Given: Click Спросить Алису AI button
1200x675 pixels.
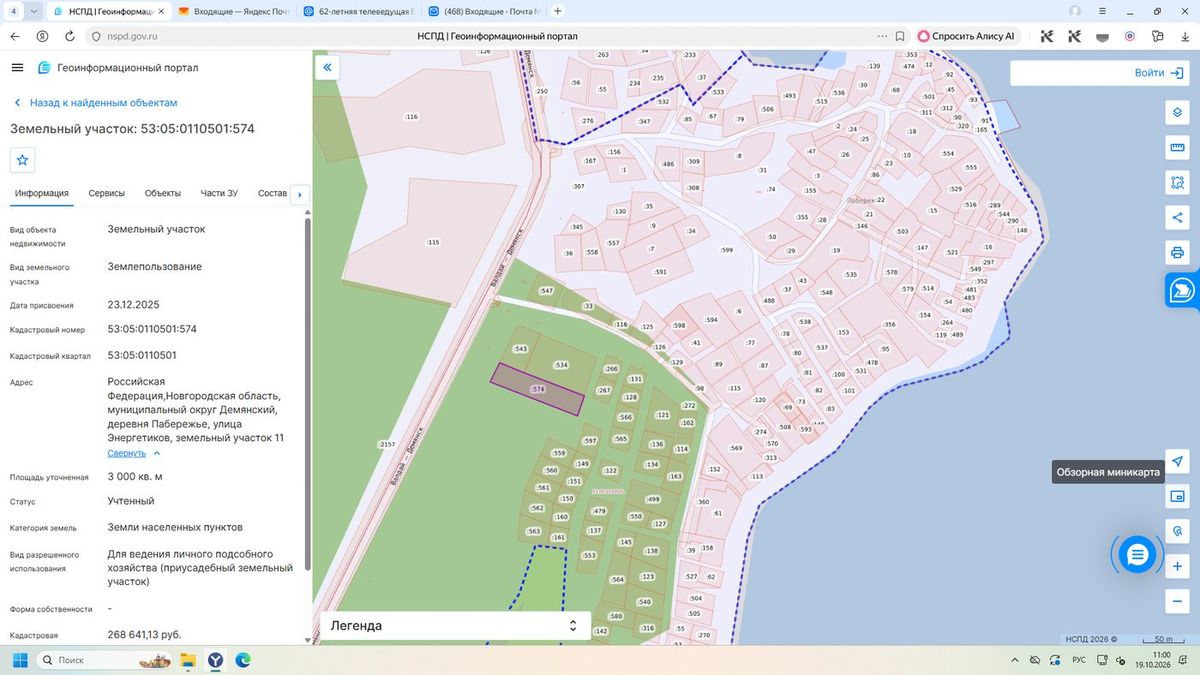Looking at the screenshot, I should coord(966,35).
